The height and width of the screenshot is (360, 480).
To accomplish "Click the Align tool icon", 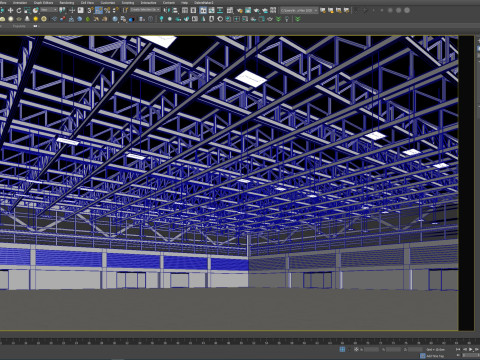I will pyautogui.click(x=175, y=10).
